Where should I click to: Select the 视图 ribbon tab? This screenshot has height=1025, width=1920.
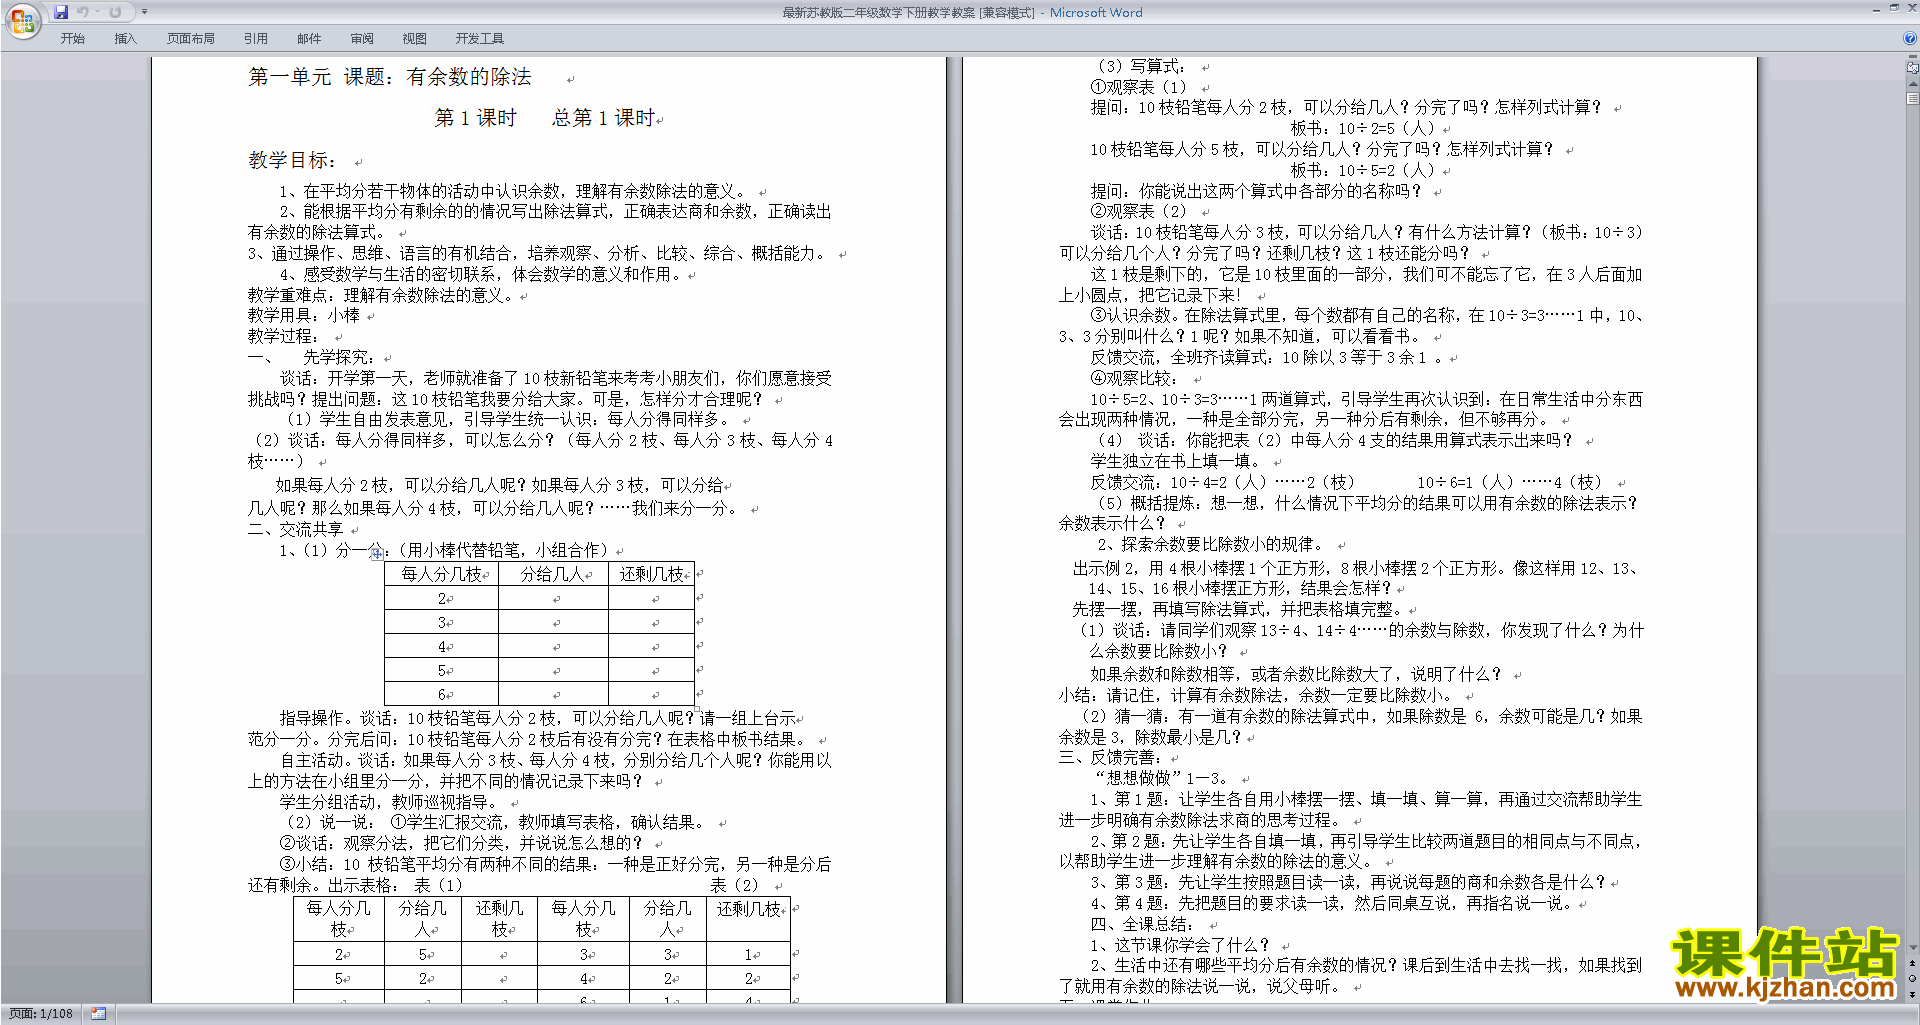click(x=414, y=39)
